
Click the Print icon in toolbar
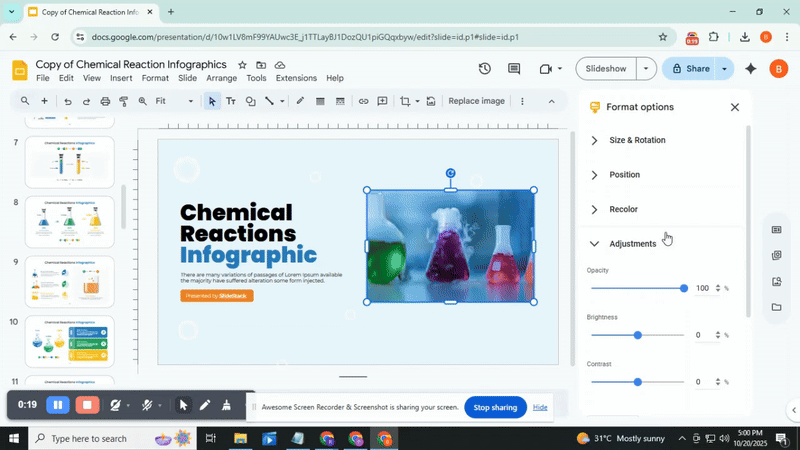coord(105,101)
